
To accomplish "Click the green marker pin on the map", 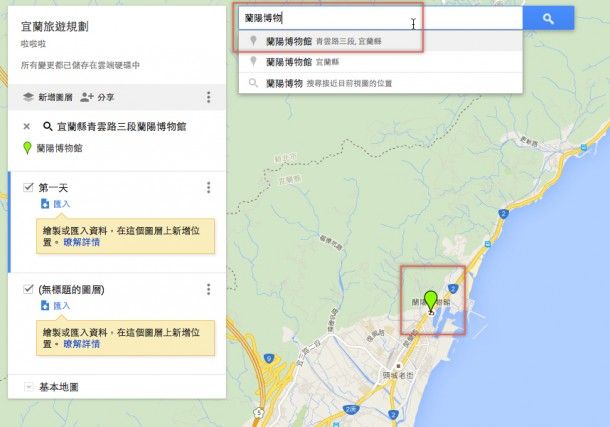I will (431, 302).
